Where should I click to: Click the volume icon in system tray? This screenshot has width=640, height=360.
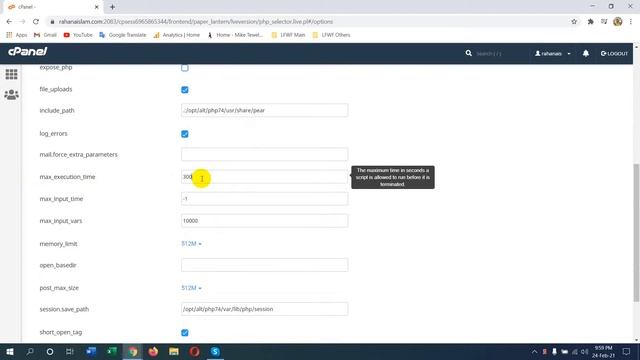[584, 351]
